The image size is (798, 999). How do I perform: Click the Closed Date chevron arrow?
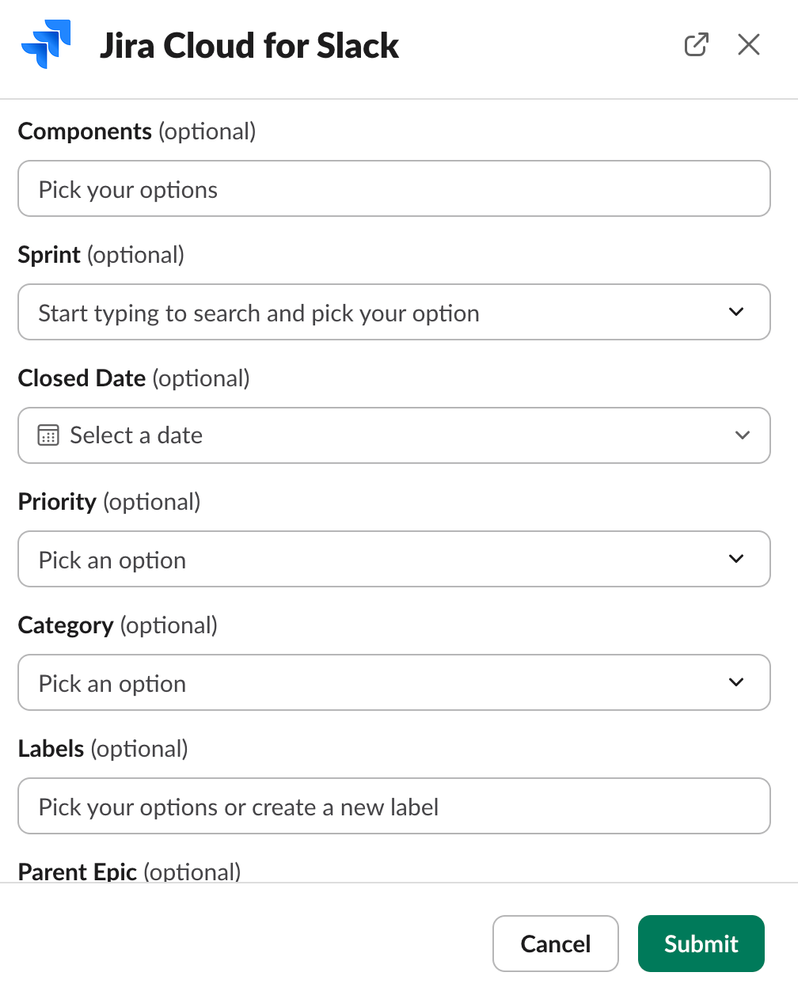coord(742,435)
